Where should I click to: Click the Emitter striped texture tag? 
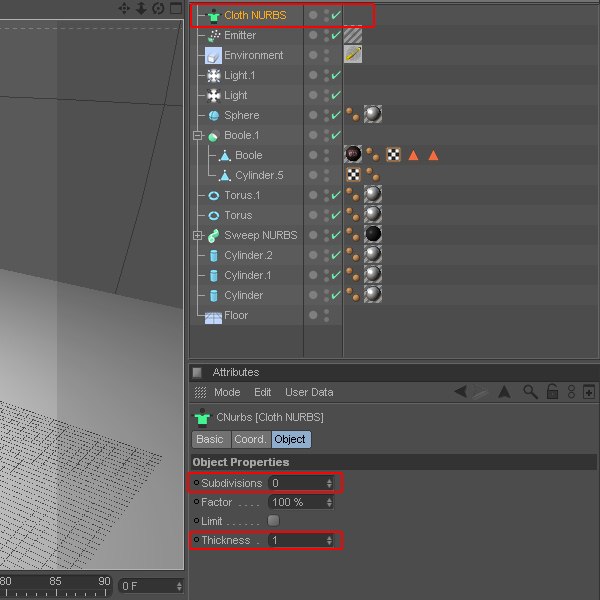(x=352, y=35)
